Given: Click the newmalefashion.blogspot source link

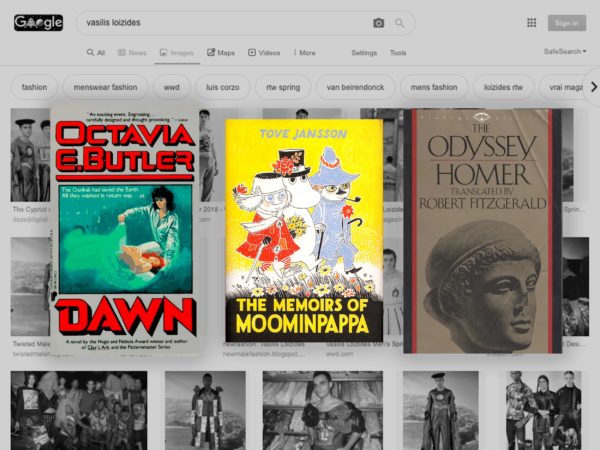Looking at the screenshot, I should pyautogui.click(x=263, y=354).
